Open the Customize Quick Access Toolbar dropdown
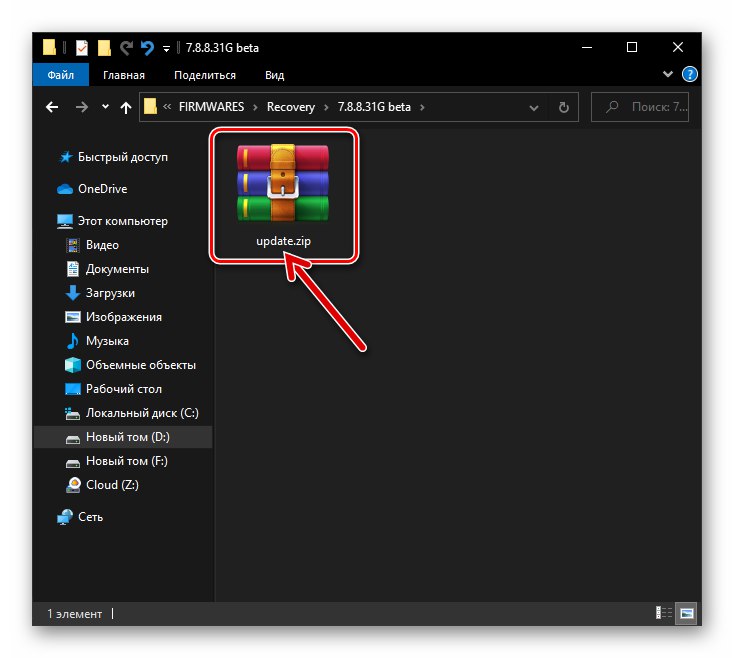 point(166,49)
